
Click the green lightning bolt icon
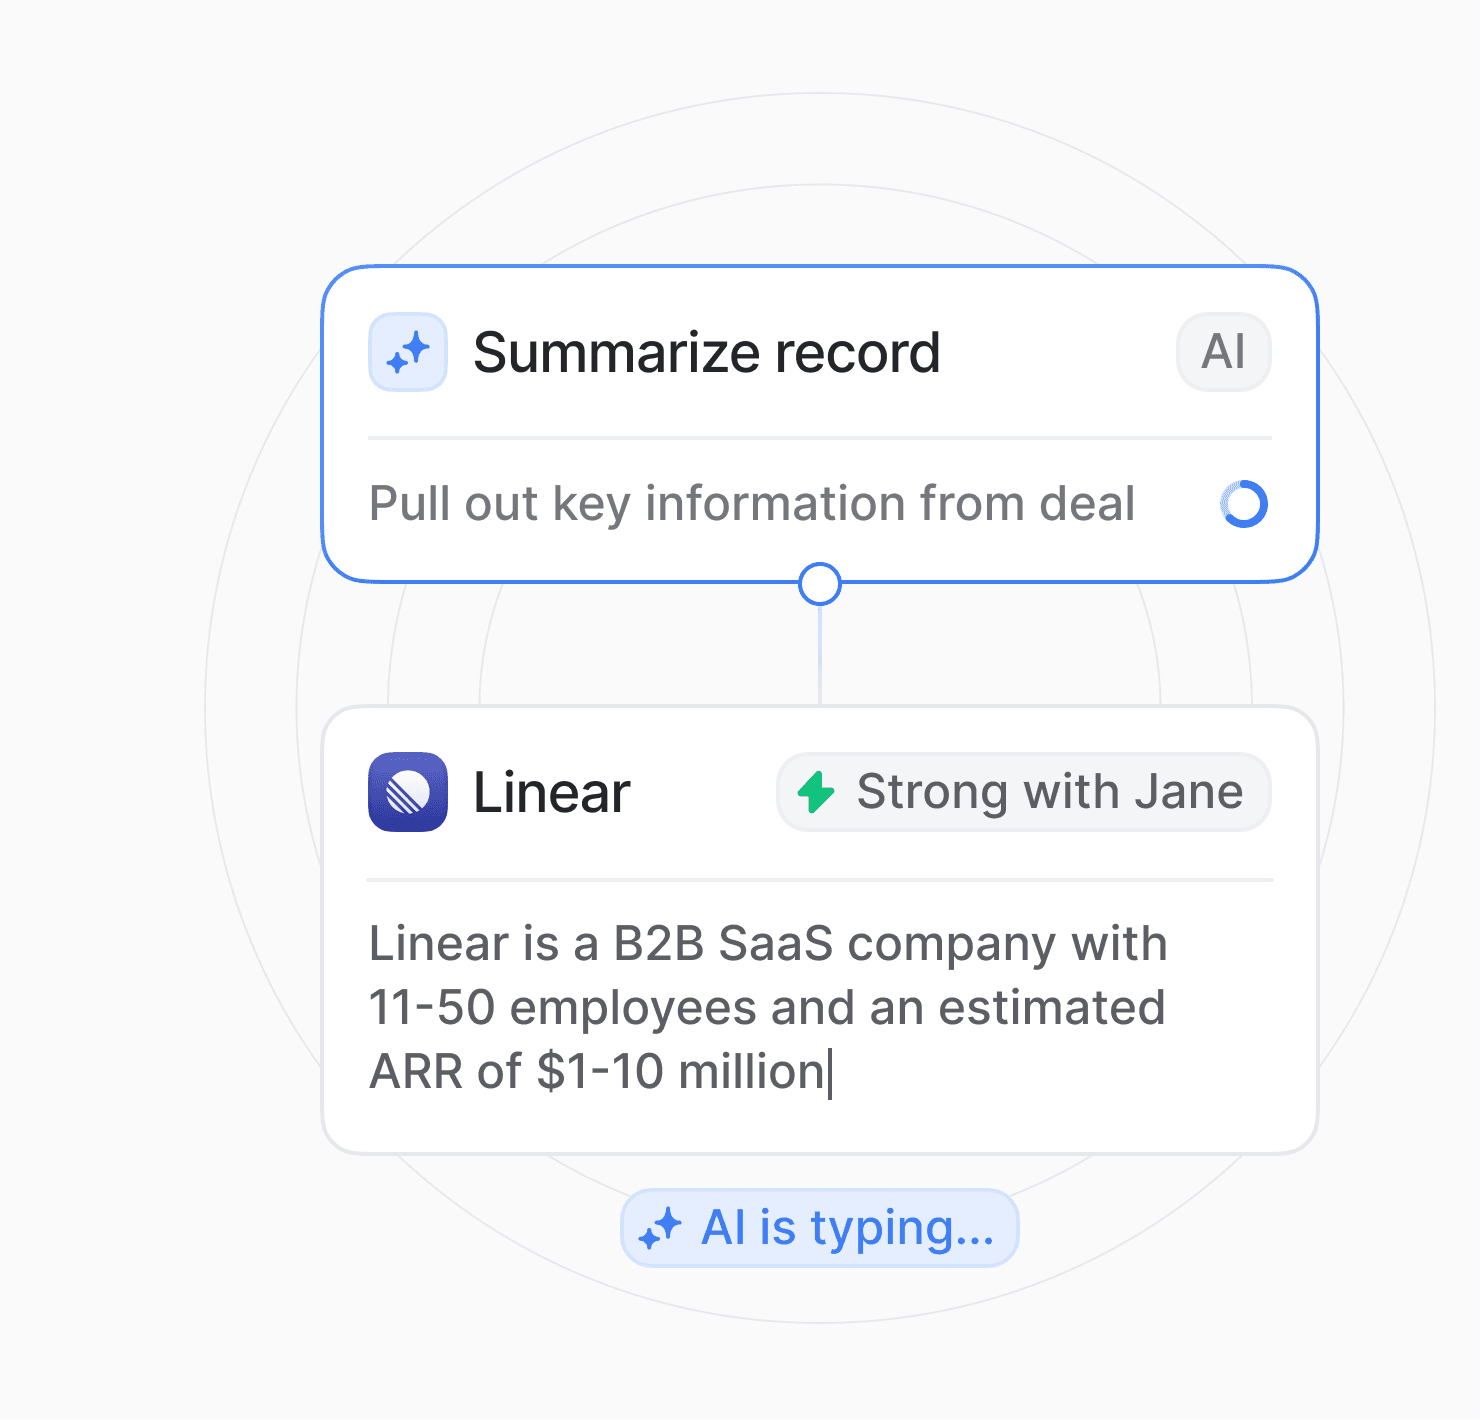816,792
